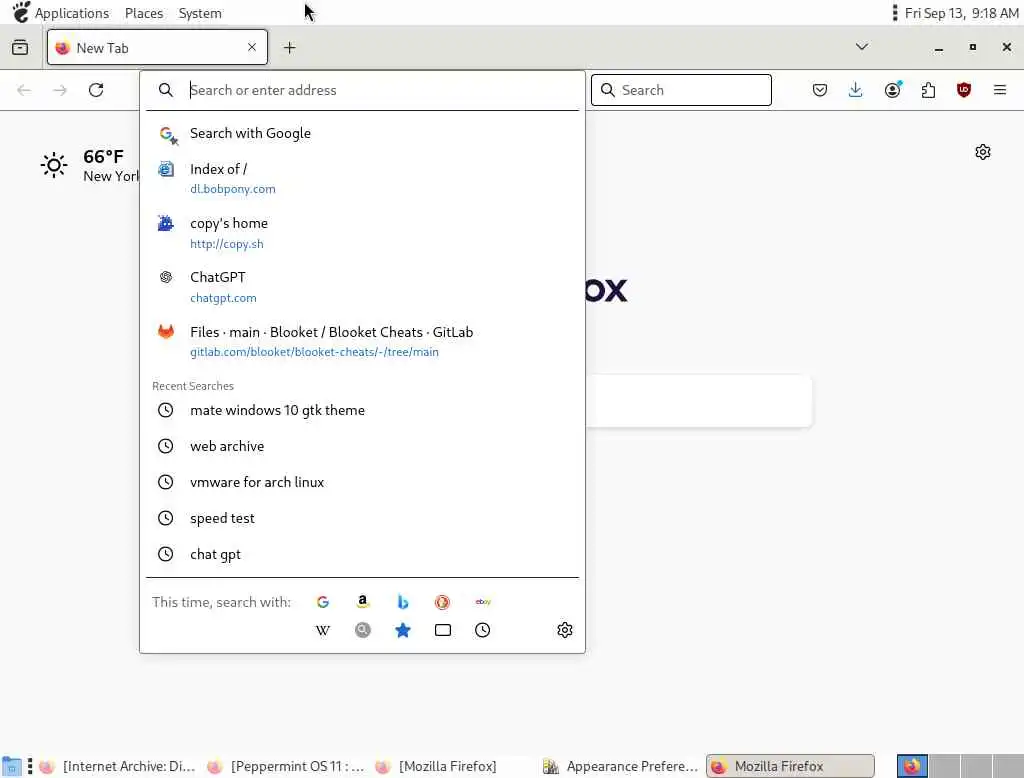Open new tab personalize gear
Screen dimensions: 1024x778
pyautogui.click(x=982, y=152)
